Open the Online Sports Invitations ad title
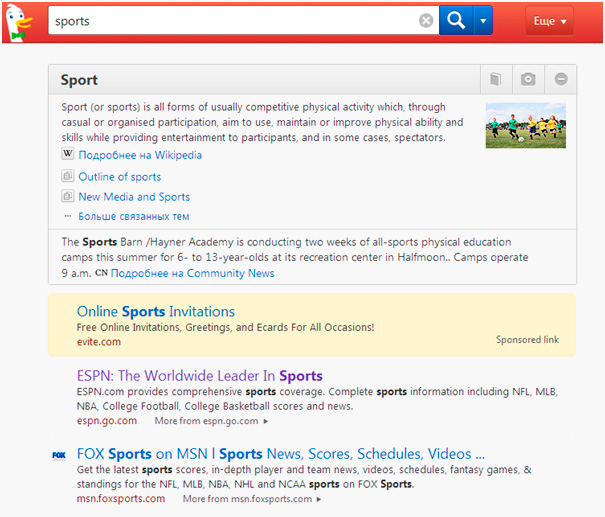 point(156,311)
